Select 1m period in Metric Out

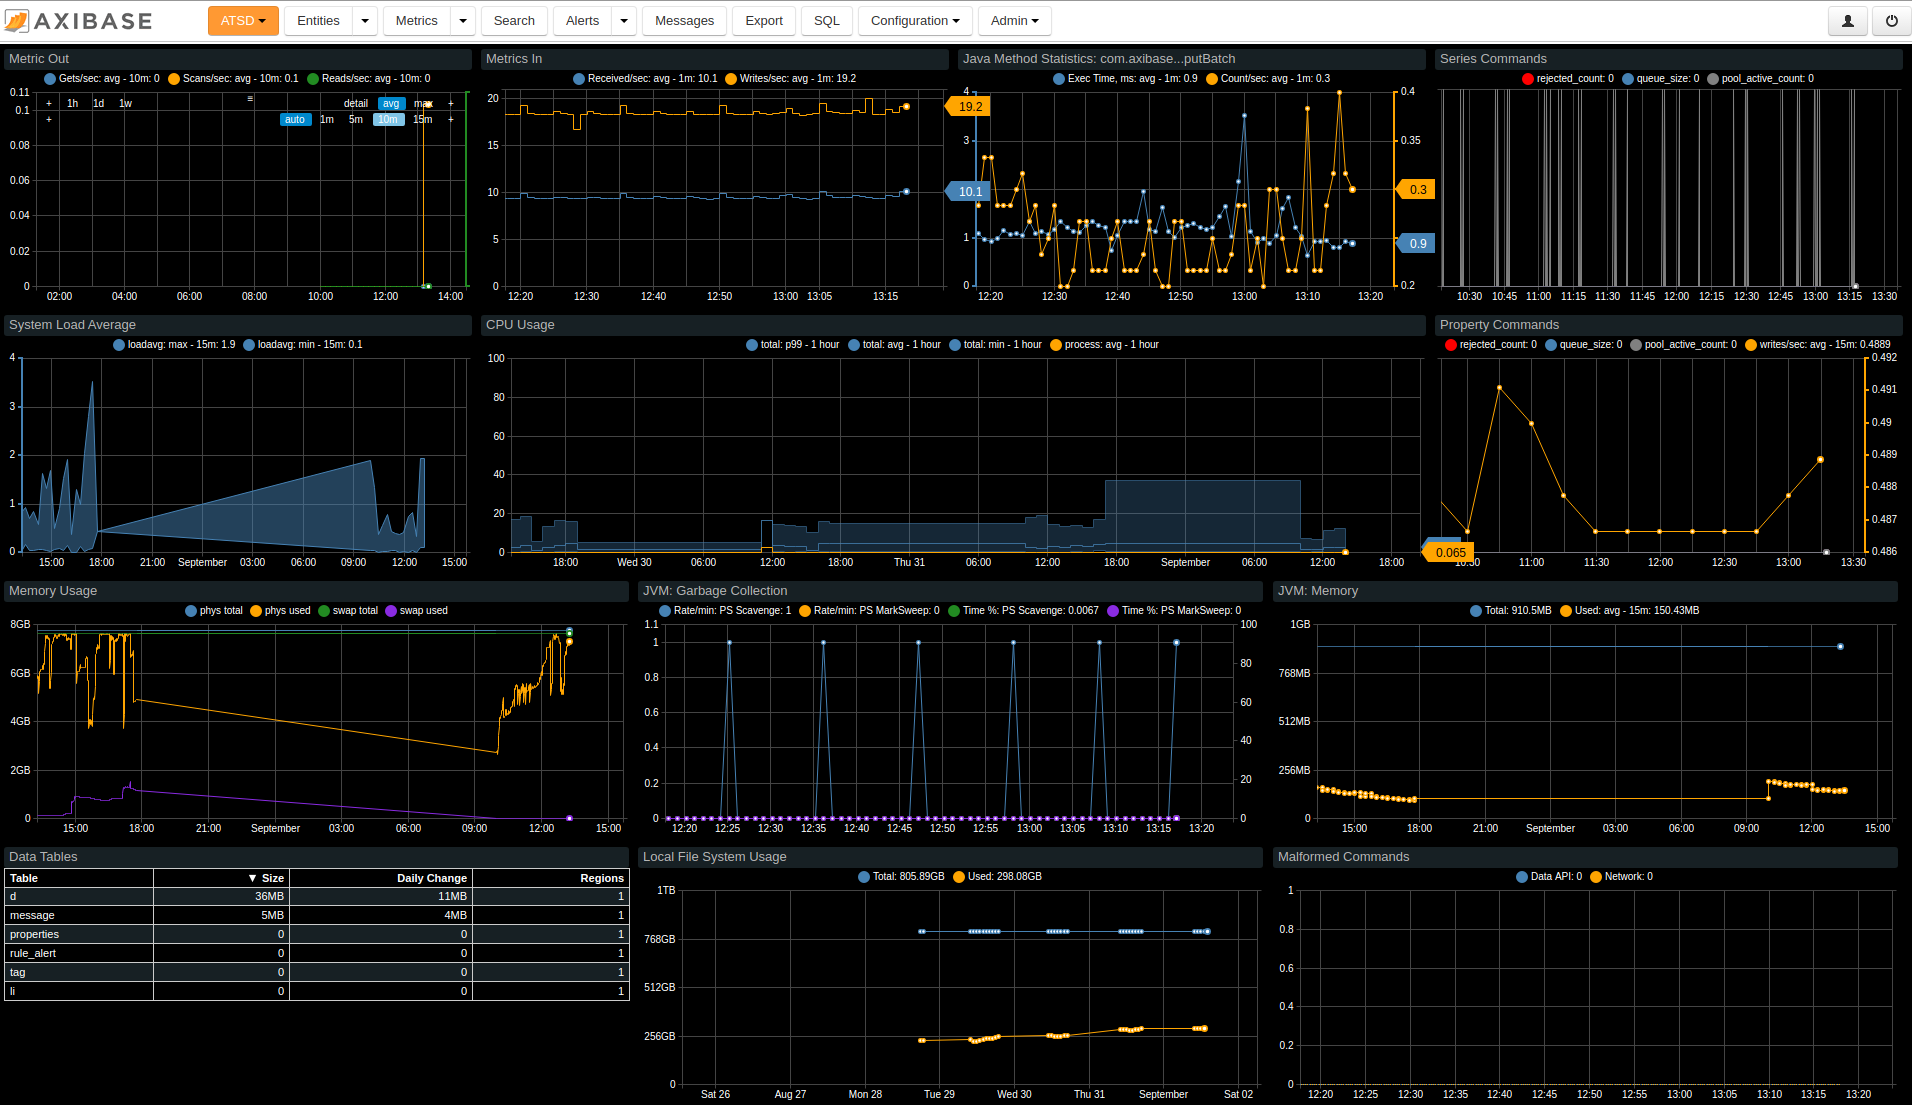click(x=327, y=119)
